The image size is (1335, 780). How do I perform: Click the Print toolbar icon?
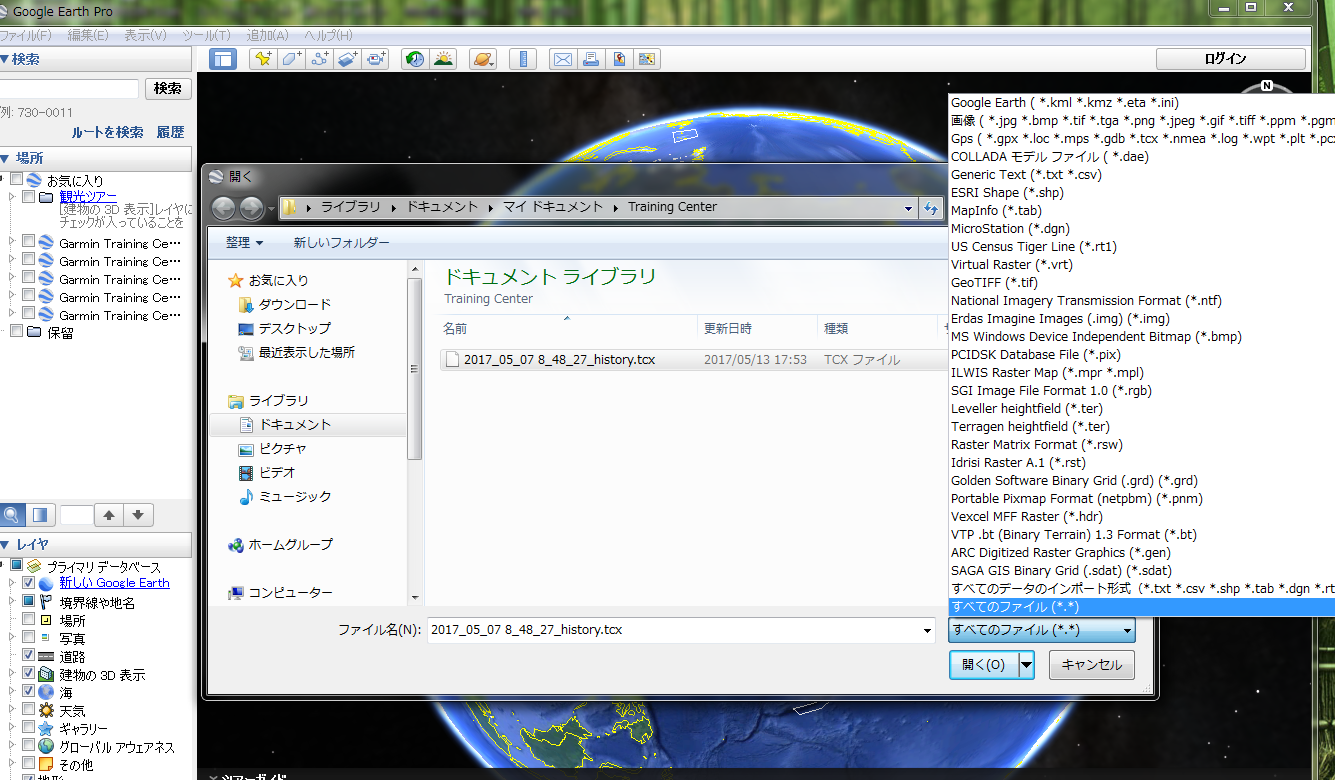click(591, 59)
